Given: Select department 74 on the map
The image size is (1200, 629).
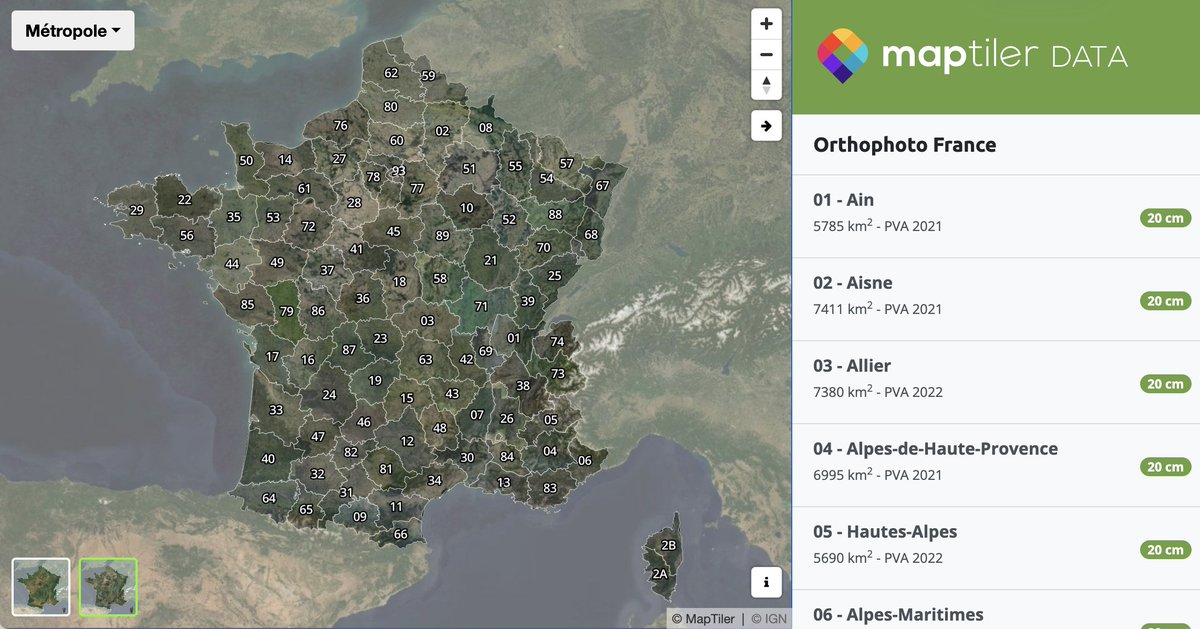Looking at the screenshot, I should pos(557,342).
